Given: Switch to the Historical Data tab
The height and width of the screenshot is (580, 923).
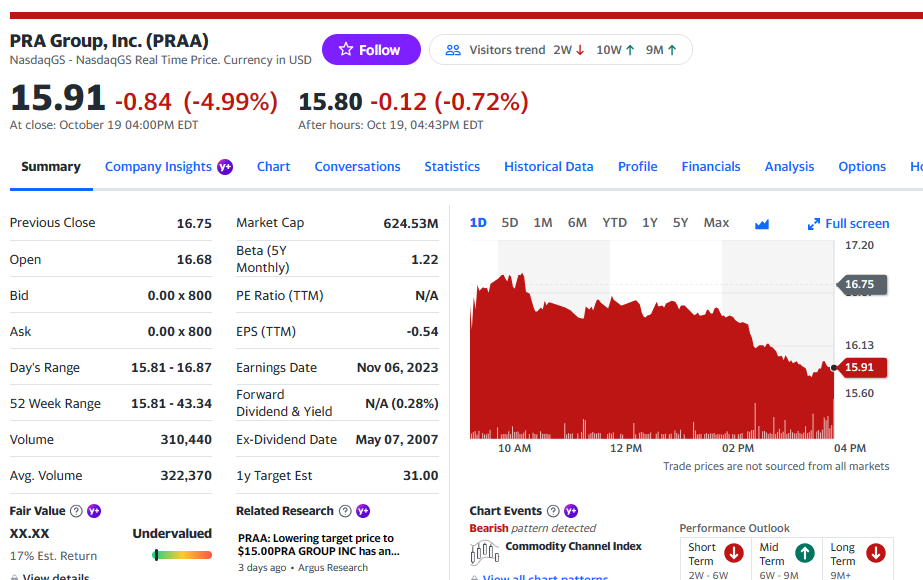Looking at the screenshot, I should tap(548, 167).
